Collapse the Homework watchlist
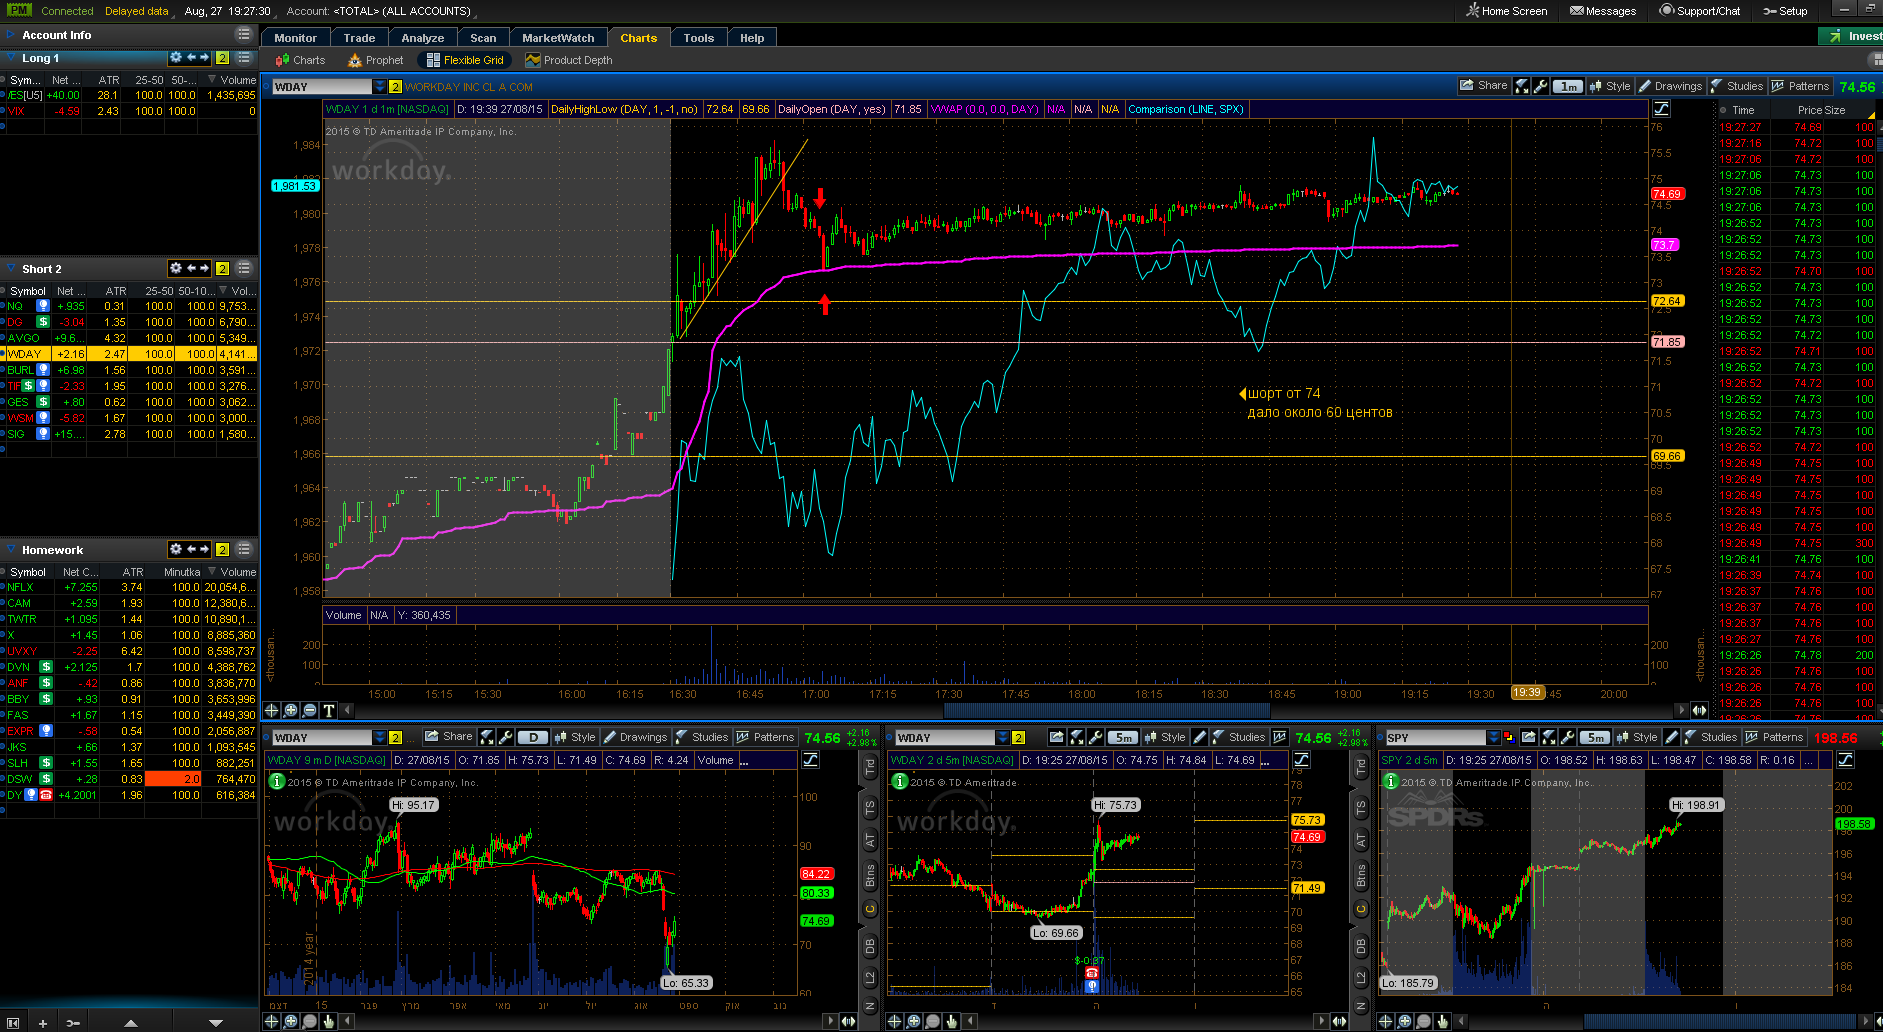The image size is (1883, 1032). [x=11, y=550]
